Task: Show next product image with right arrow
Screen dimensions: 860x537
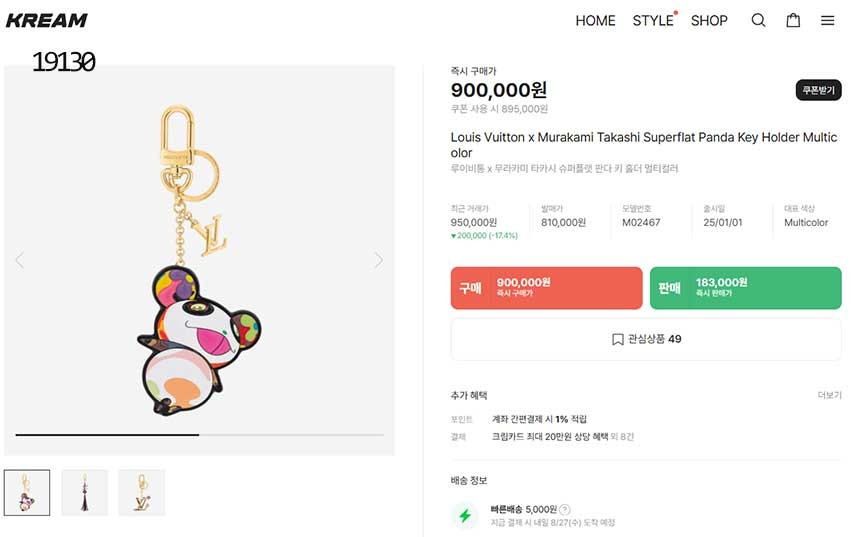Action: click(x=378, y=260)
